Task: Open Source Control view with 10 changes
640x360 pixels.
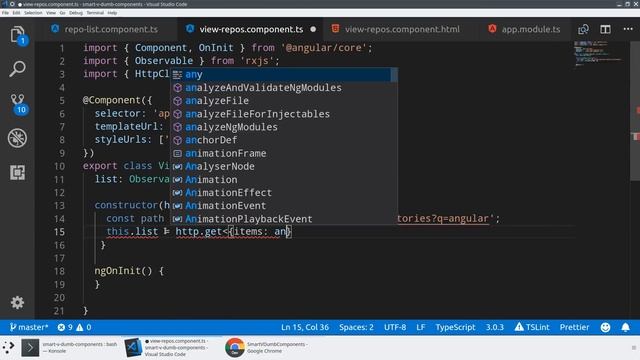Action: pos(17,104)
